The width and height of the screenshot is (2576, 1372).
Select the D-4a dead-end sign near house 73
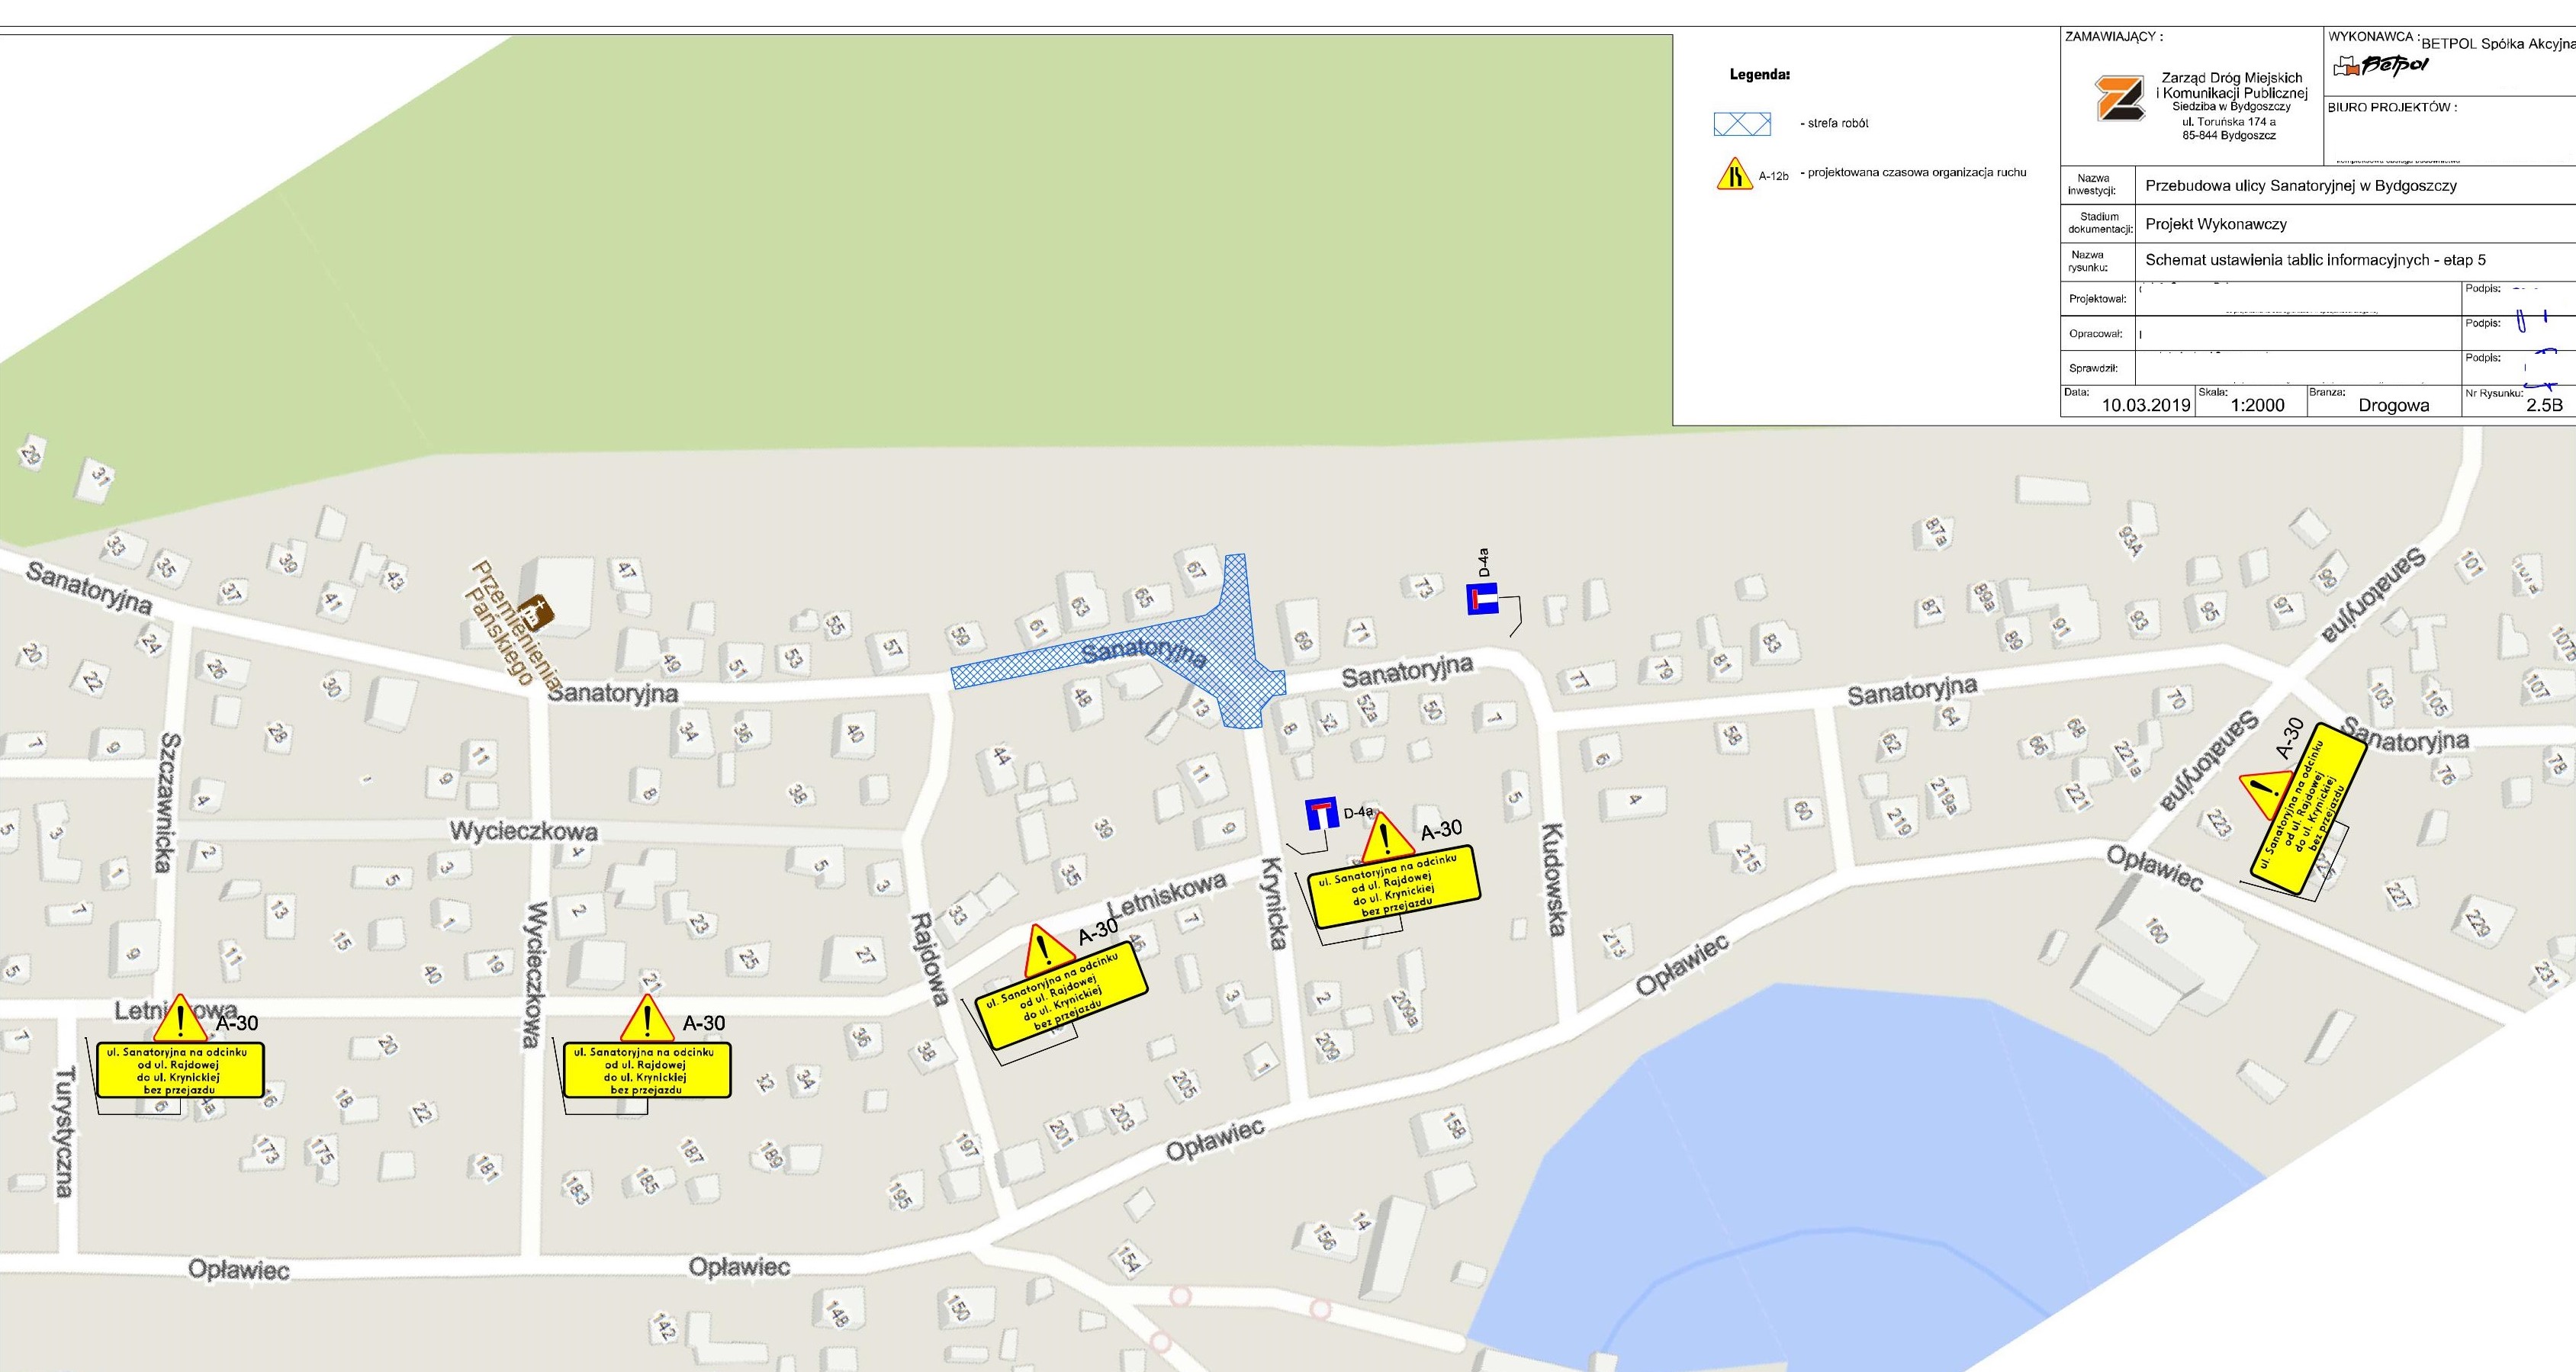click(x=1482, y=599)
